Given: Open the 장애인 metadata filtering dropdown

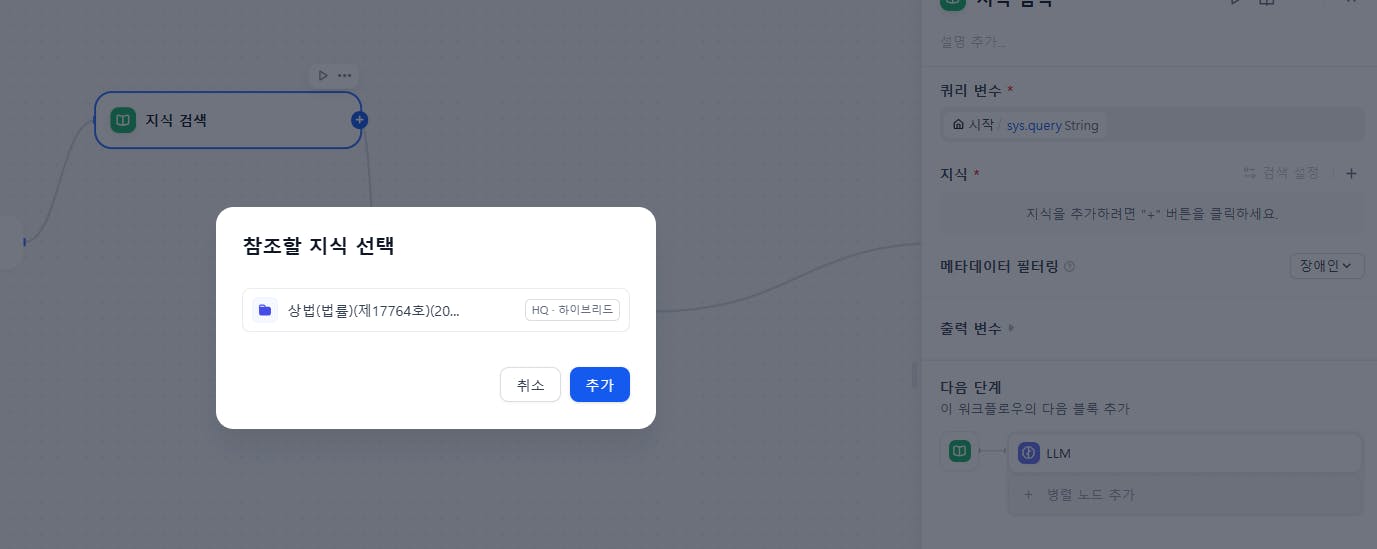Looking at the screenshot, I should tap(1326, 266).
